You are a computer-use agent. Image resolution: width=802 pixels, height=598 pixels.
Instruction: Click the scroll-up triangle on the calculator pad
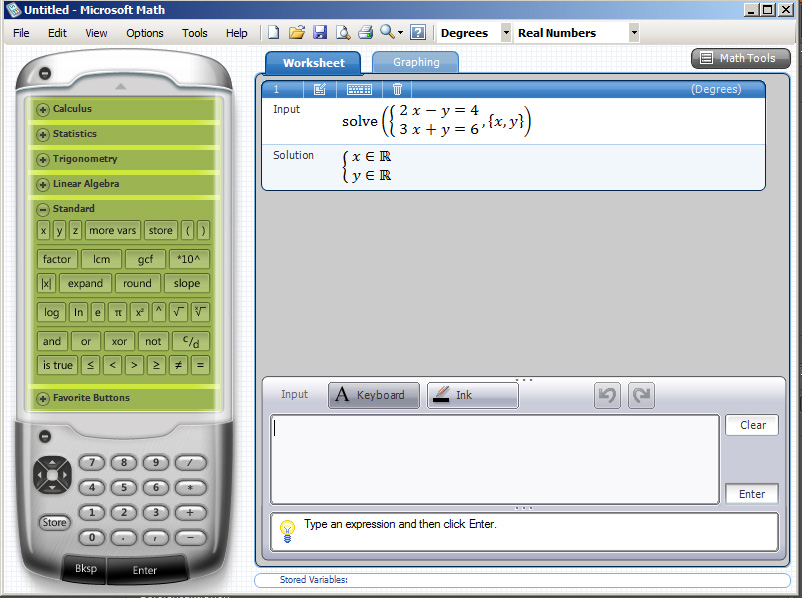point(121,86)
